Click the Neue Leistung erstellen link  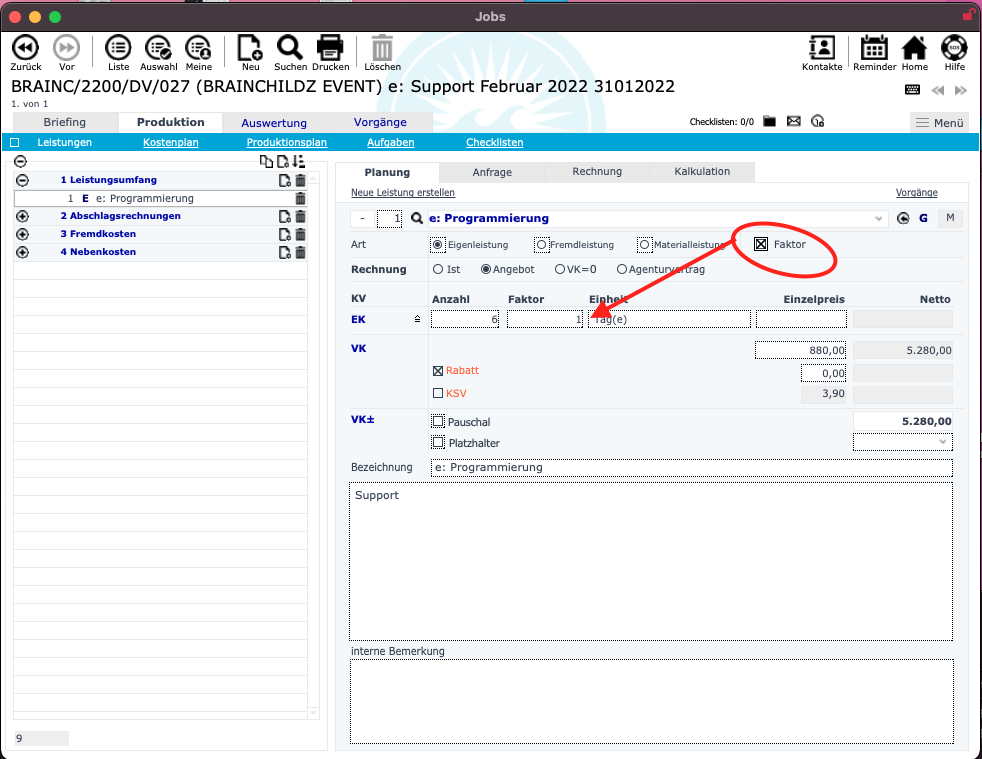click(x=402, y=192)
